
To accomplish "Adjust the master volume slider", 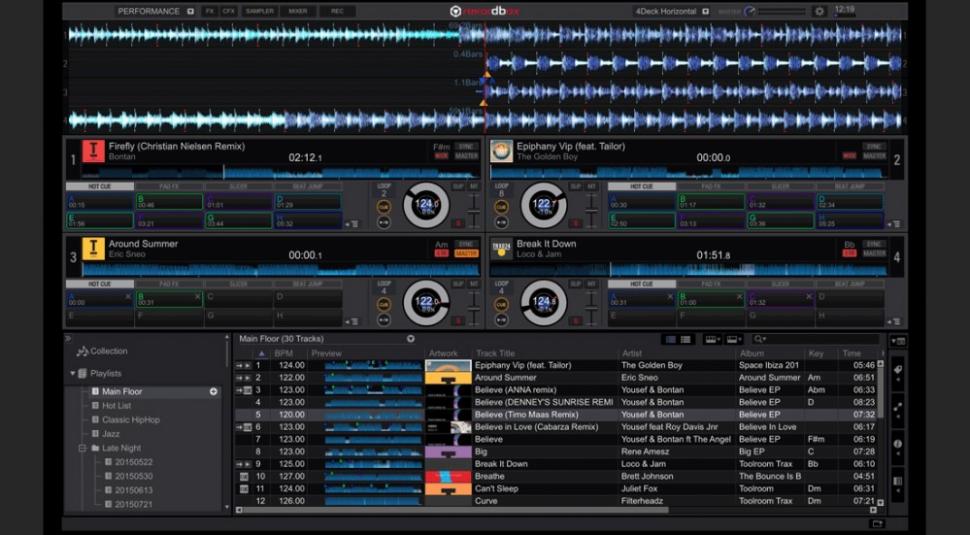I will coord(779,11).
